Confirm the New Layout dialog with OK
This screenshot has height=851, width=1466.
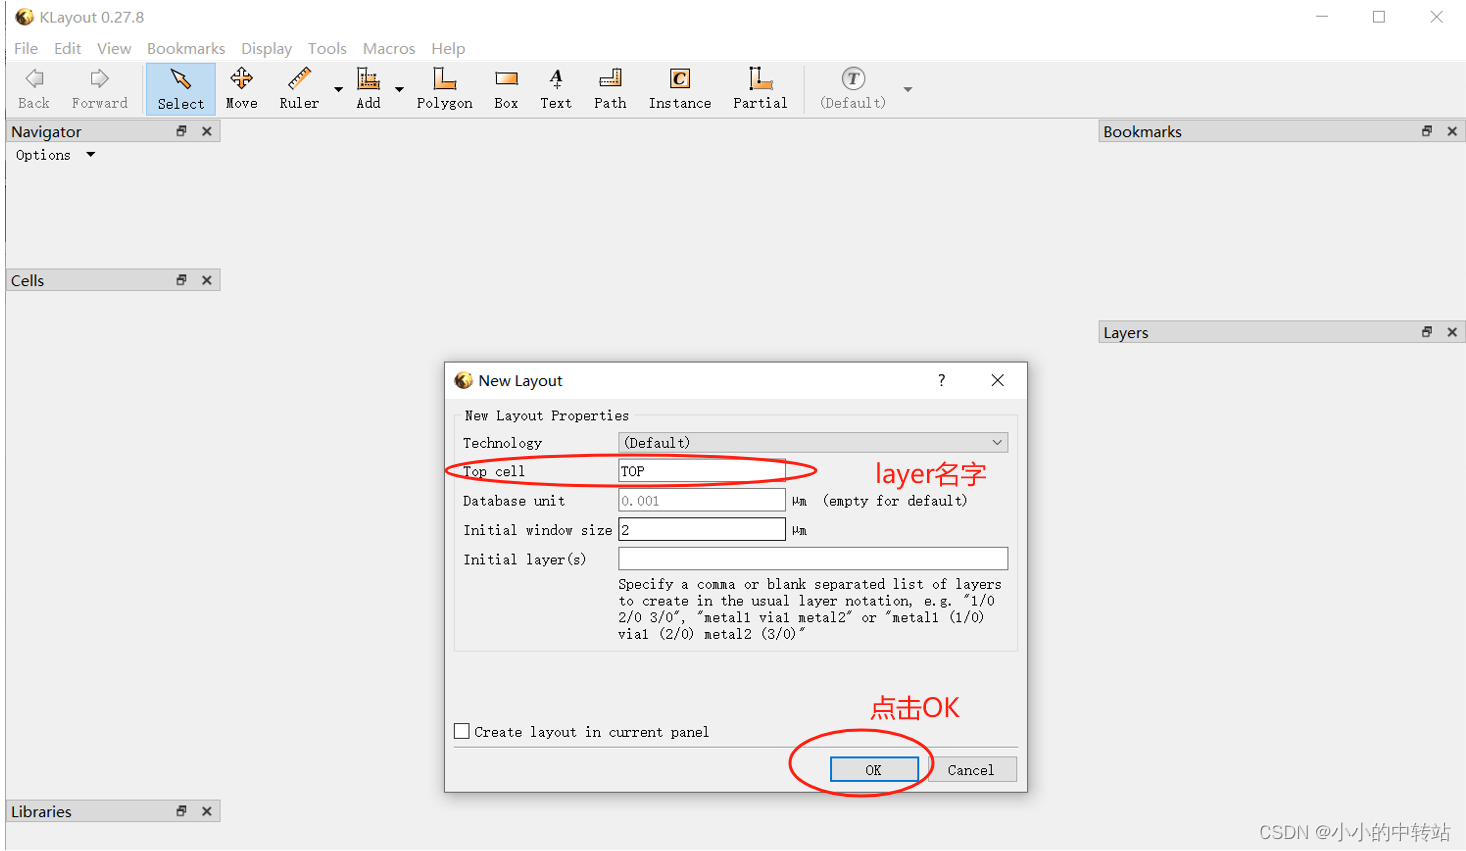pos(874,769)
